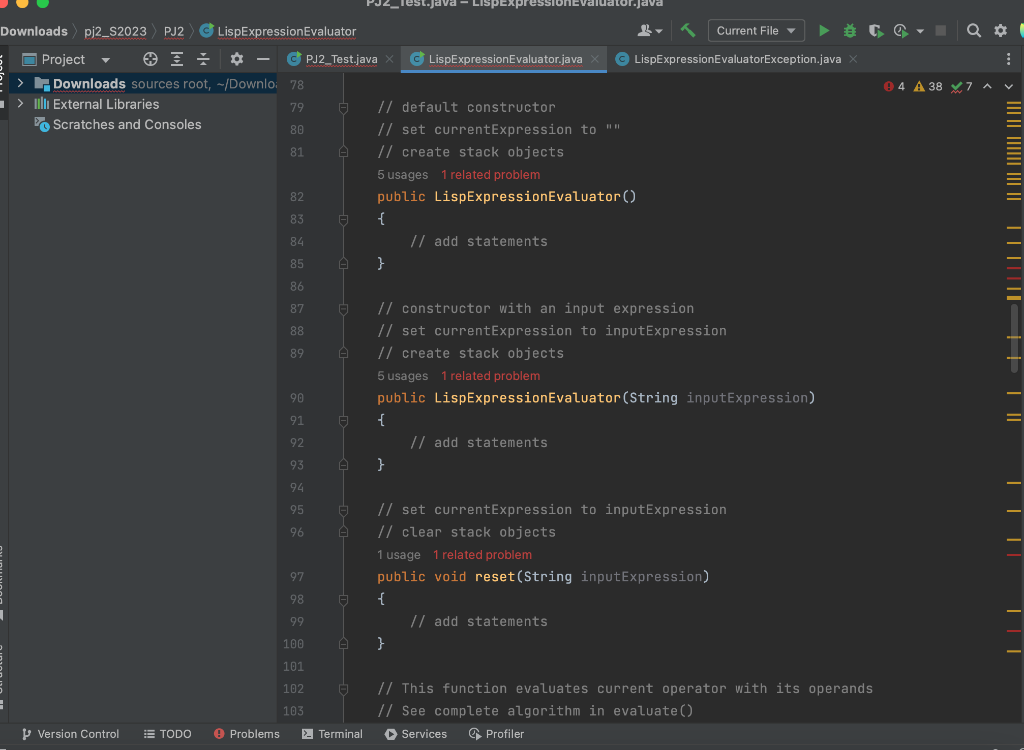Start debugging with the bug icon
Viewport: 1024px width, 750px height.
[x=850, y=31]
